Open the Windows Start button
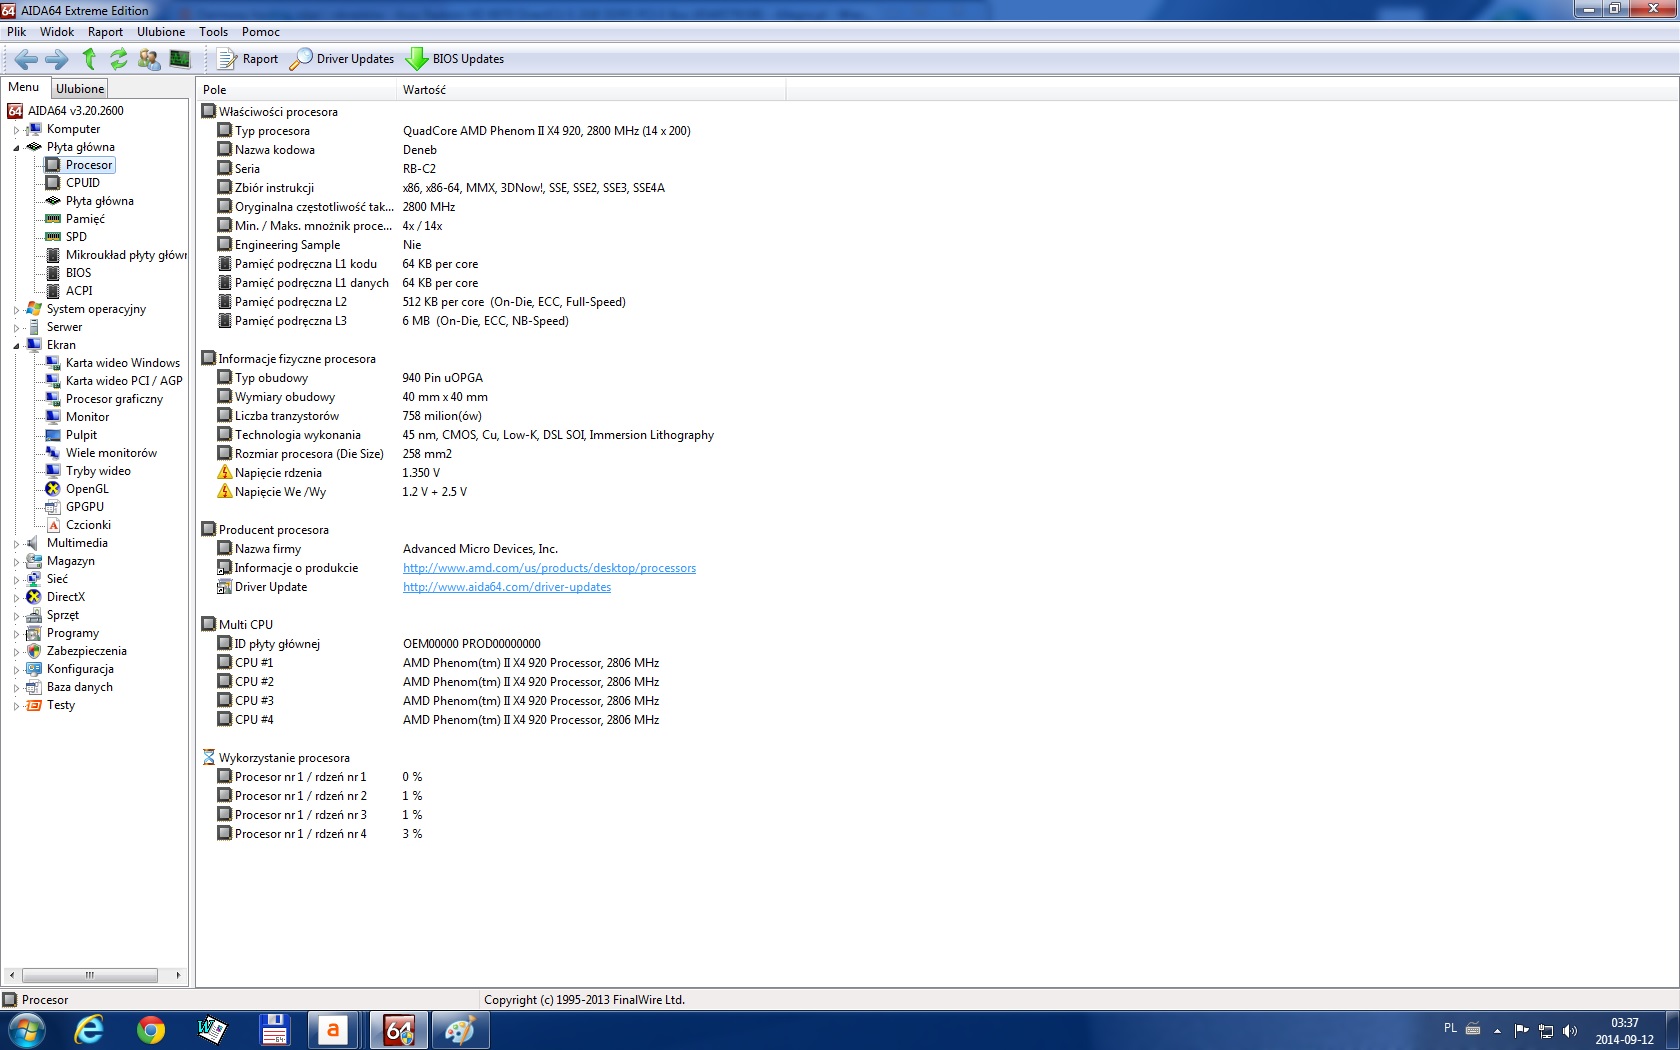 point(25,1030)
